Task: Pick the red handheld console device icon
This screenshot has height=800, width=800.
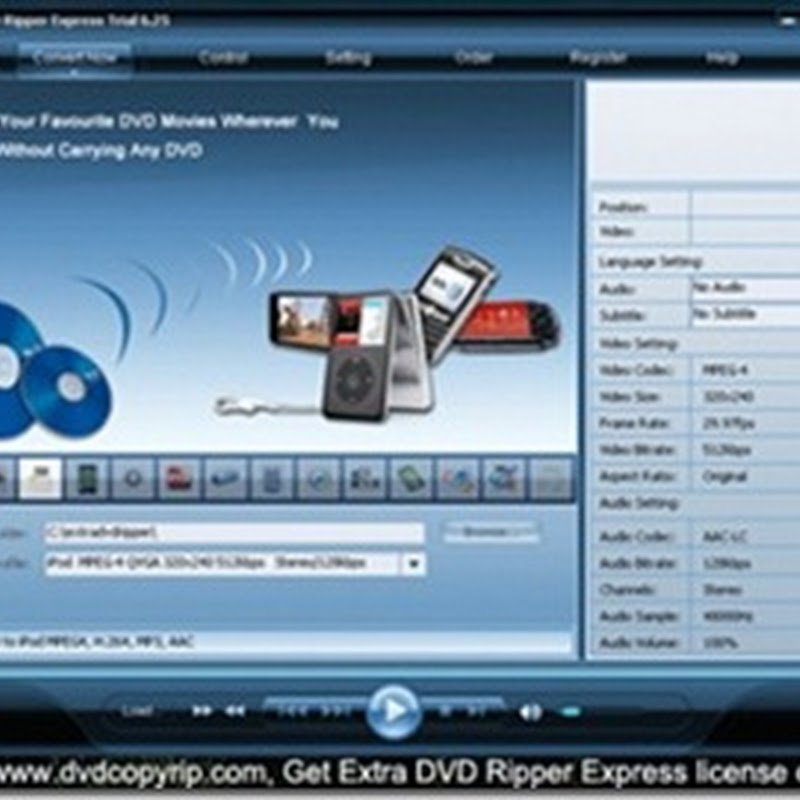Action: click(x=179, y=479)
